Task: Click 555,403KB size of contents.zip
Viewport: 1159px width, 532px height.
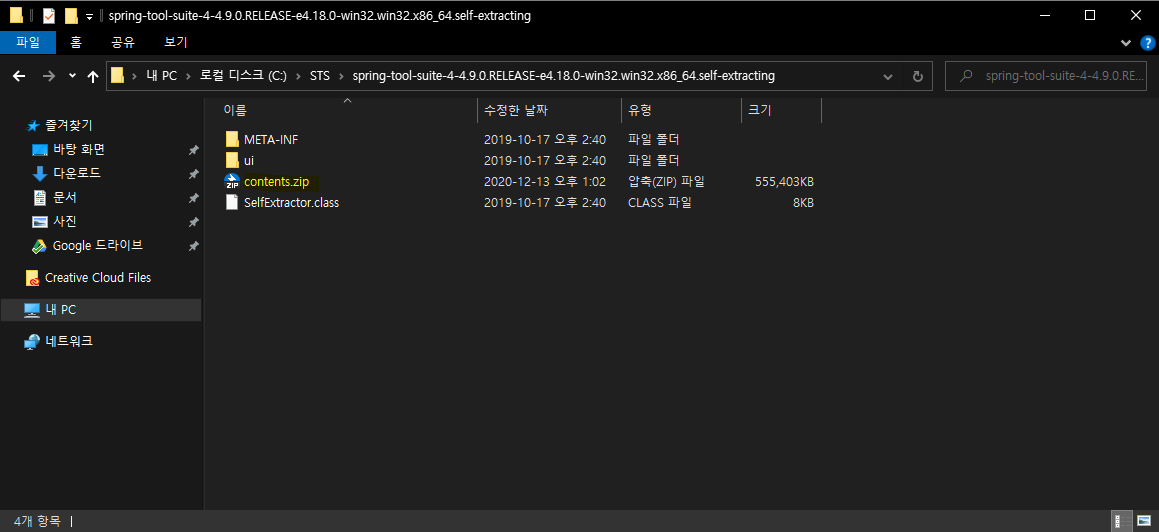Action: [x=784, y=182]
